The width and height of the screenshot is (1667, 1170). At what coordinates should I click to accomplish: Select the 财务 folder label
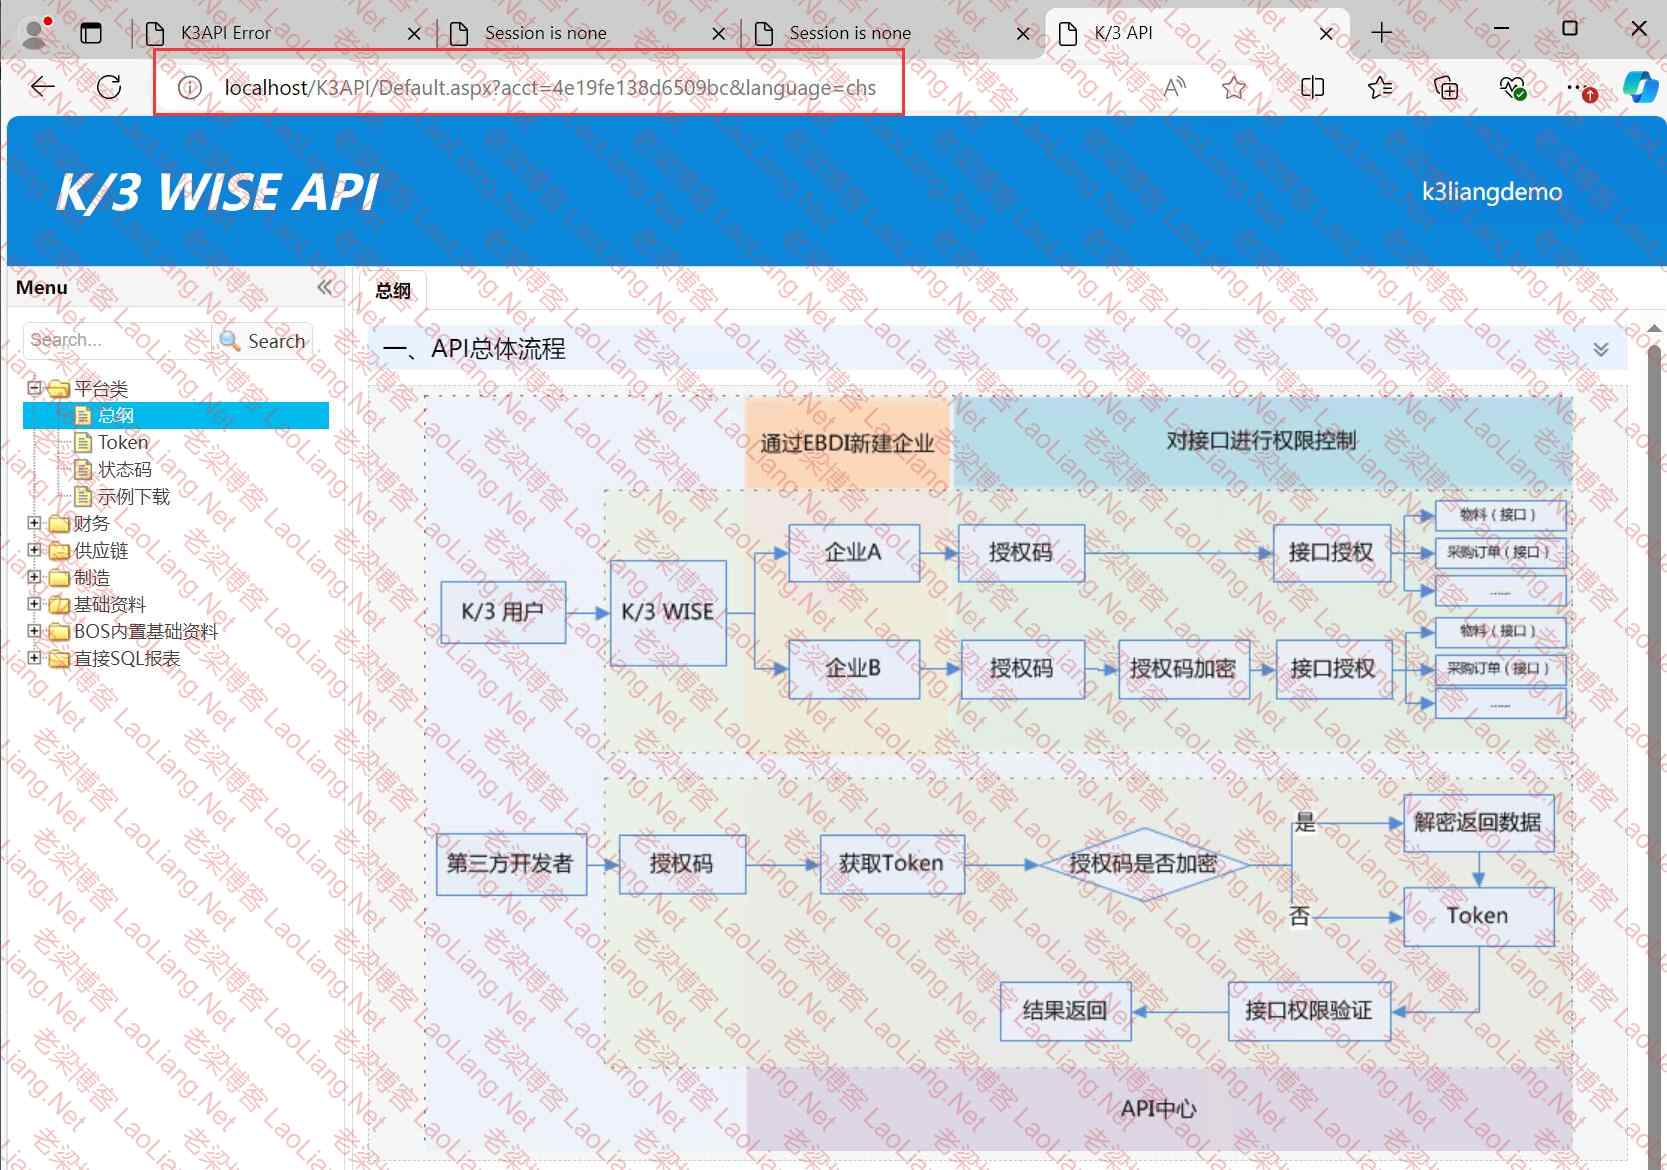point(92,523)
